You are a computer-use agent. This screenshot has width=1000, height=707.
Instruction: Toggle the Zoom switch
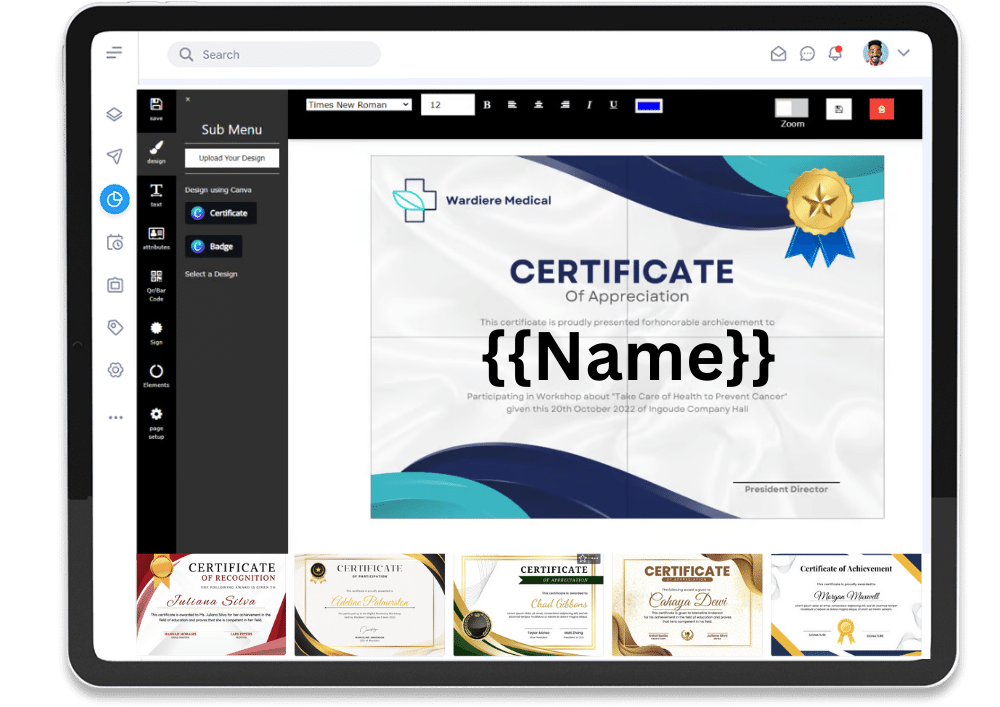[791, 108]
